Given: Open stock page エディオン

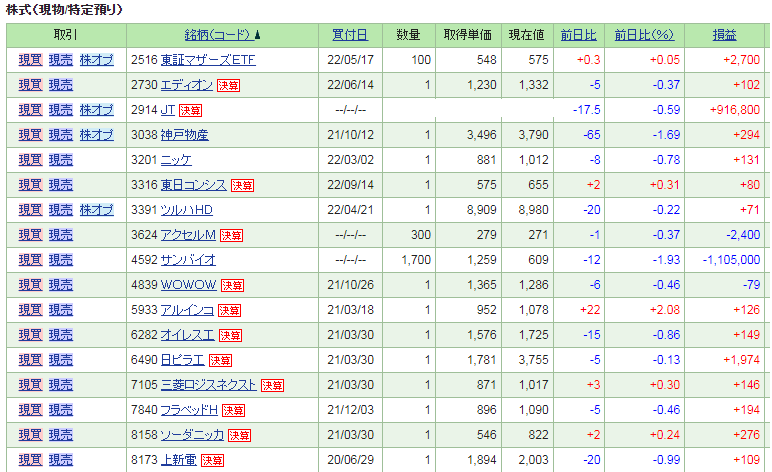Looking at the screenshot, I should (x=187, y=85).
